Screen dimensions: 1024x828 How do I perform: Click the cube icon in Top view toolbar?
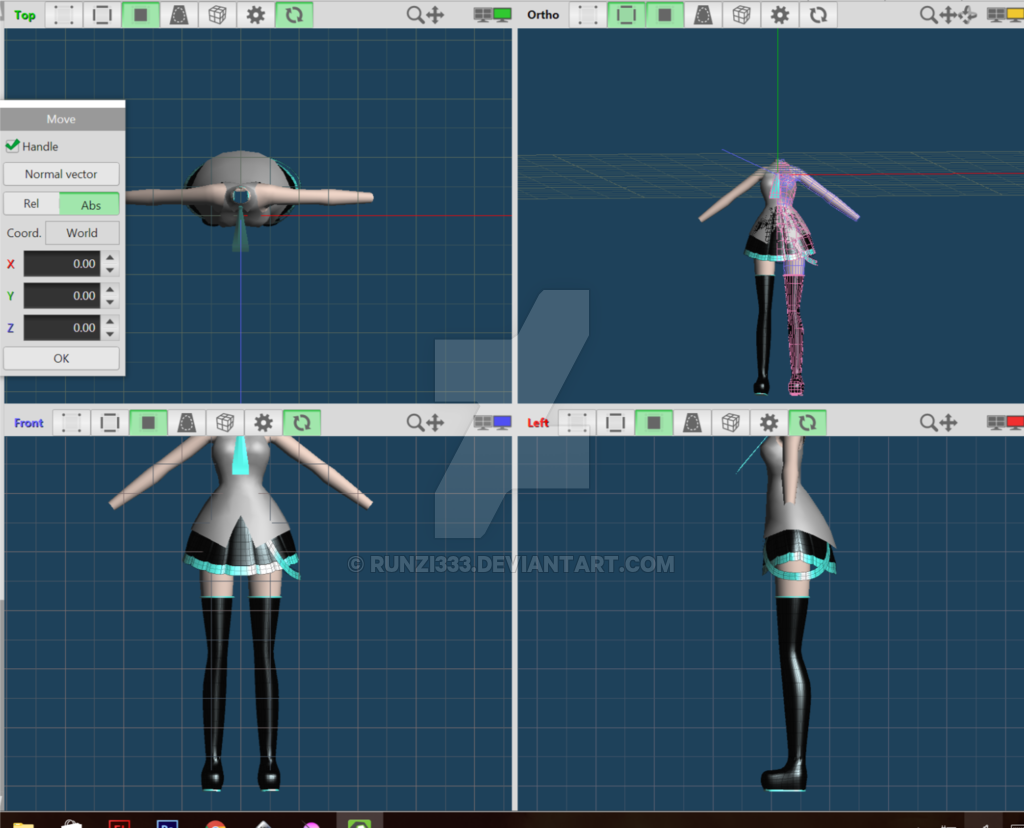[x=217, y=14]
